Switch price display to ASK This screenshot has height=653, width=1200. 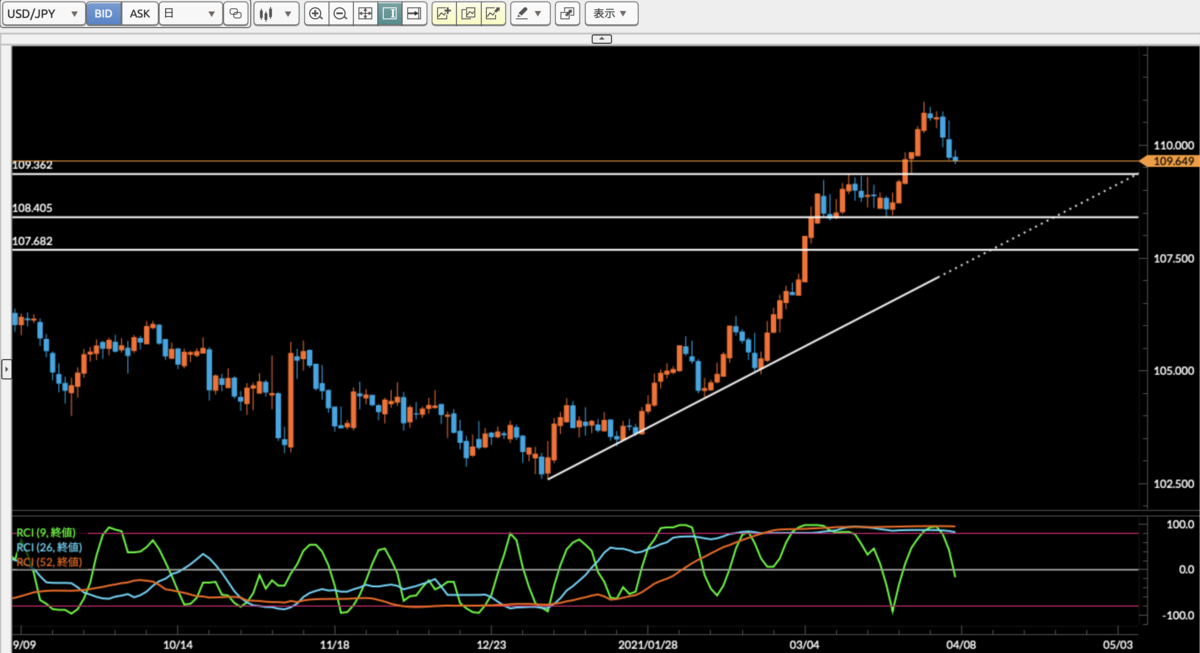point(141,14)
